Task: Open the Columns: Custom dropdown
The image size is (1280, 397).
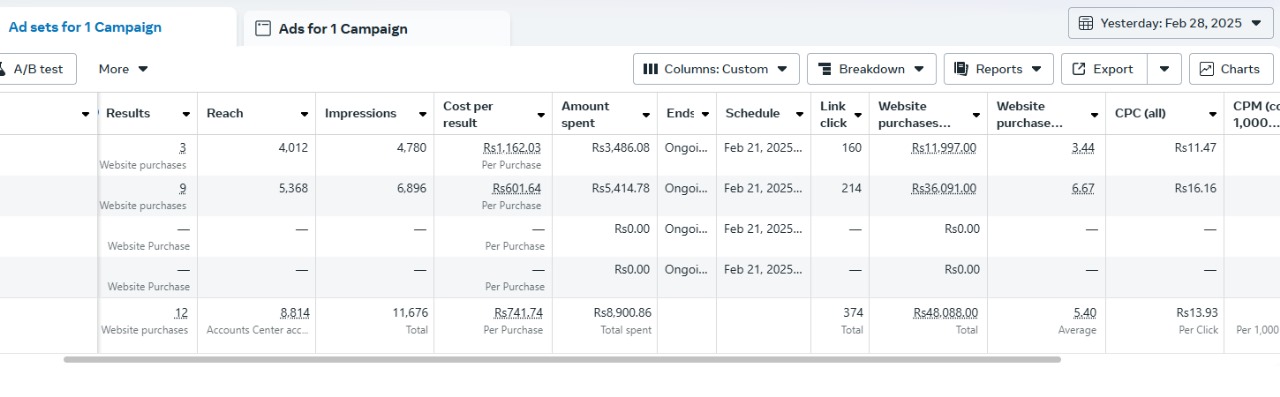Action: tap(716, 69)
